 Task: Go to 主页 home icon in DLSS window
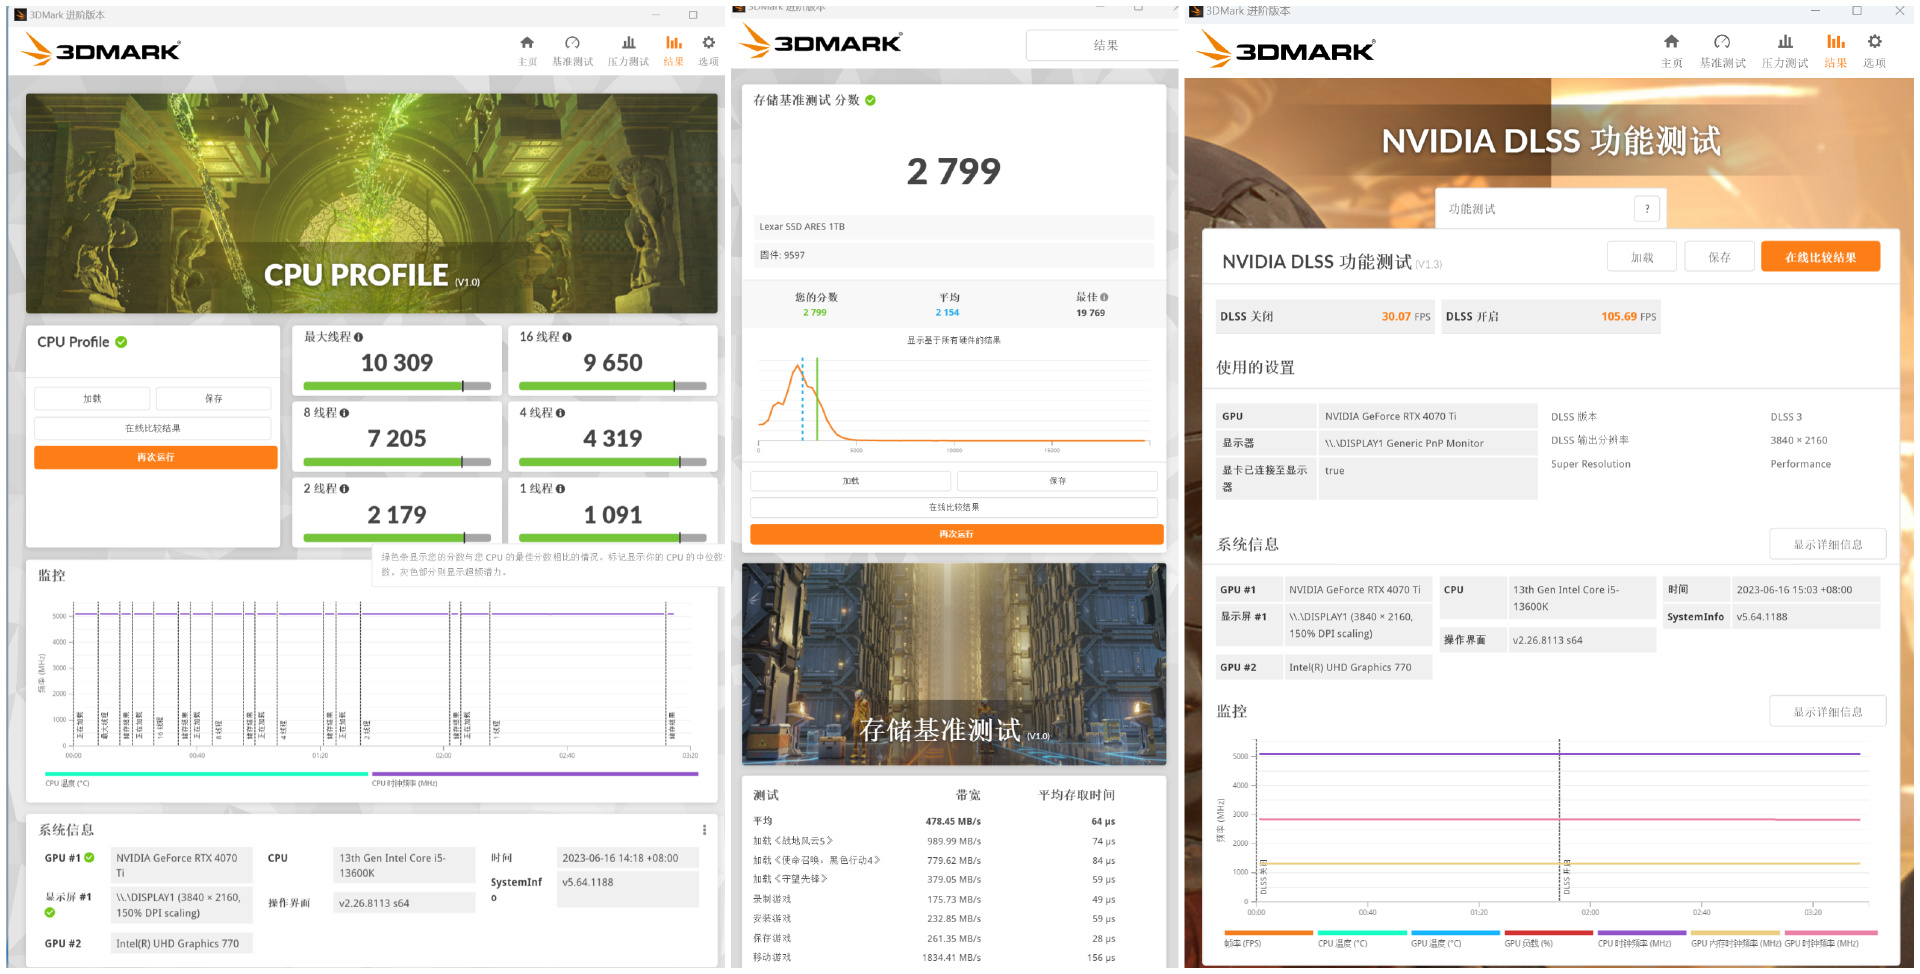1671,42
